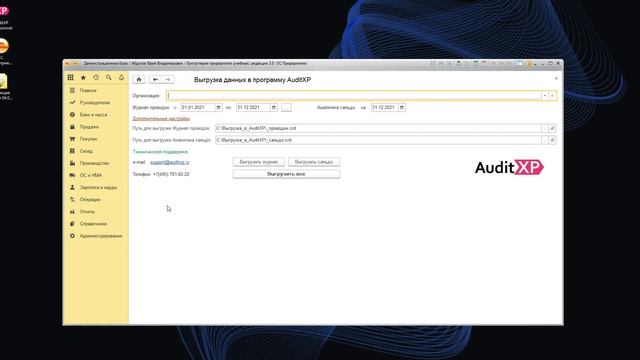
Task: Open the Зарплата и кадры section
Action: coord(98,187)
